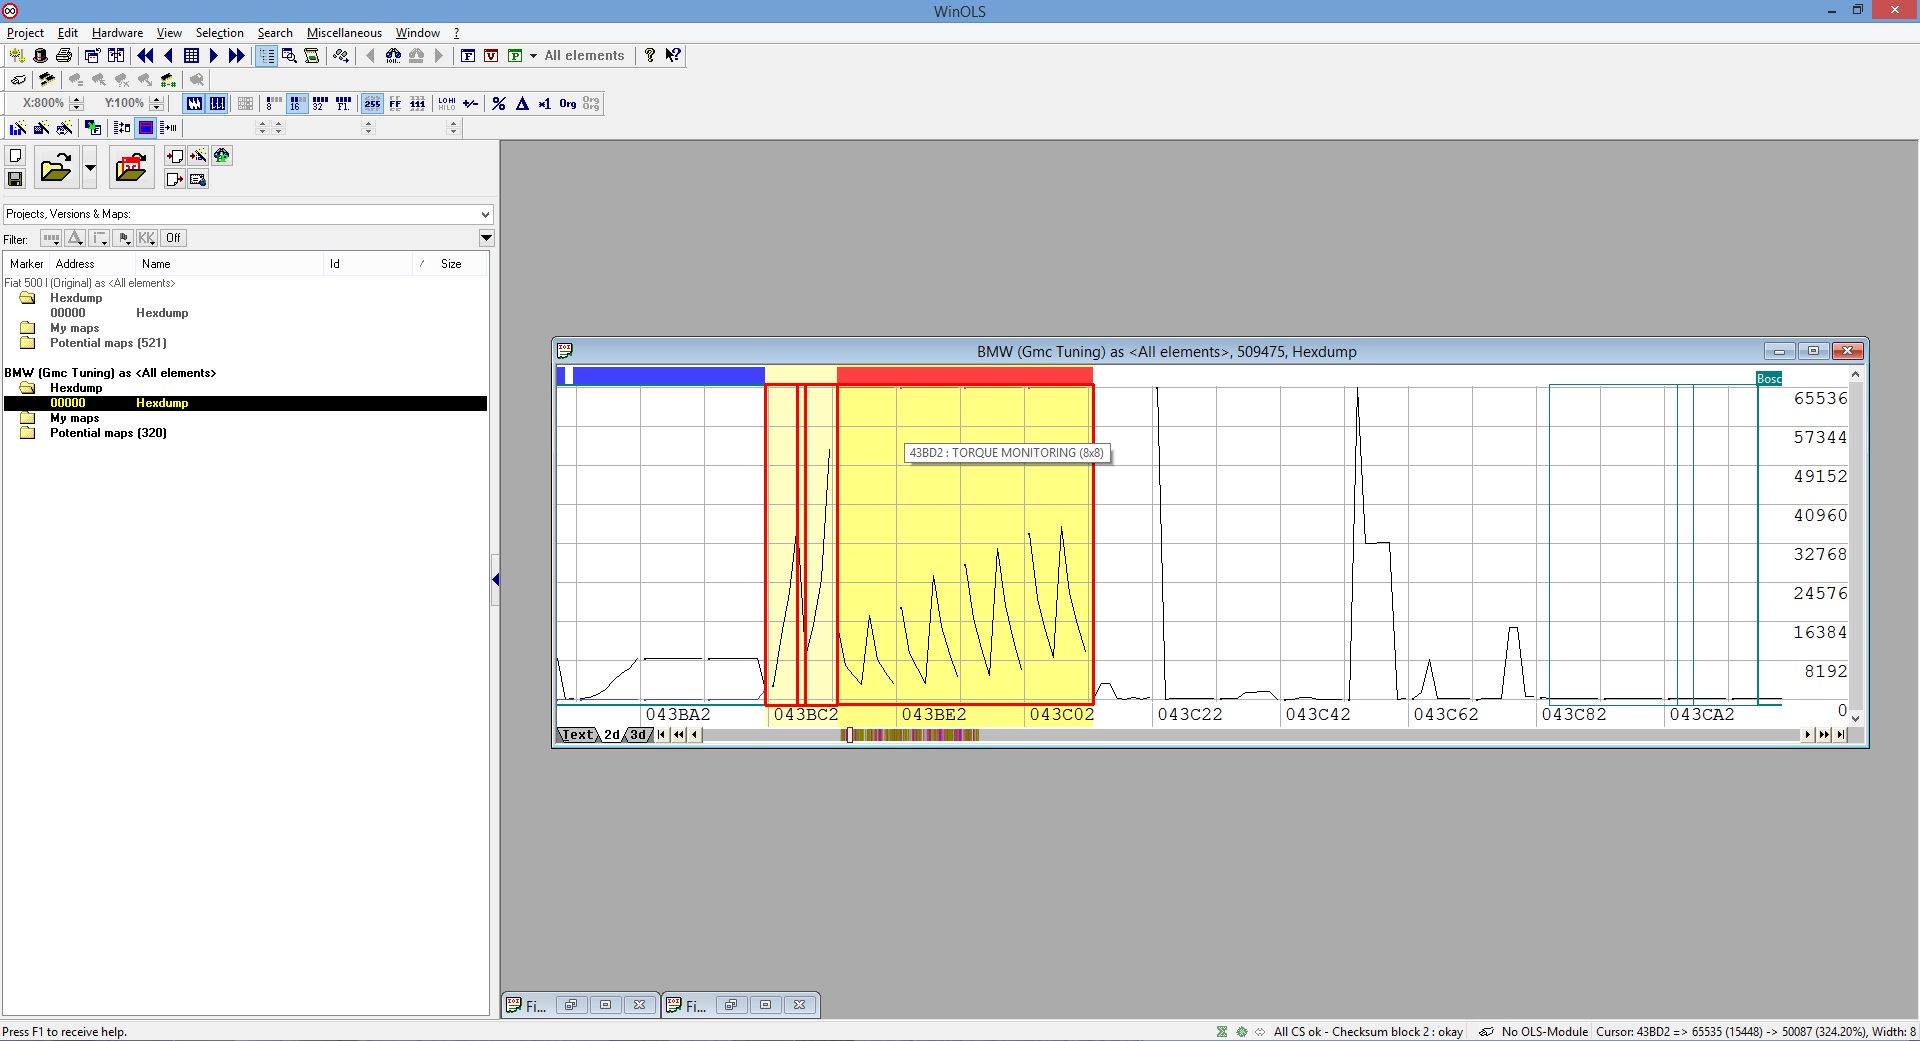Click the magnifier search window icon
The image size is (1920, 1041).
[x=289, y=56]
